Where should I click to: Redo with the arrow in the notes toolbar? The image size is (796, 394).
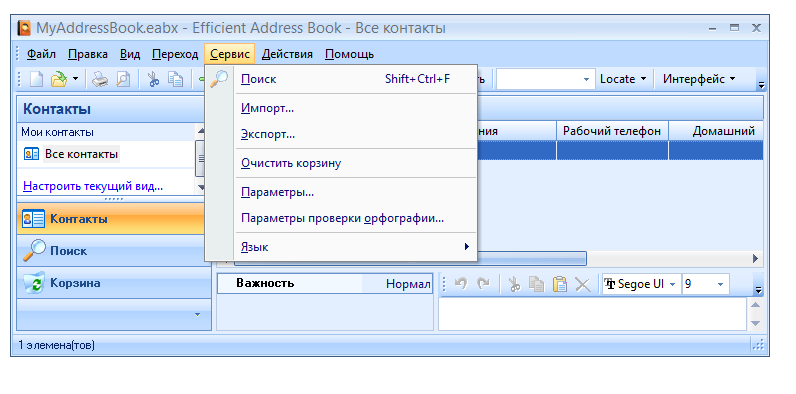(x=483, y=284)
